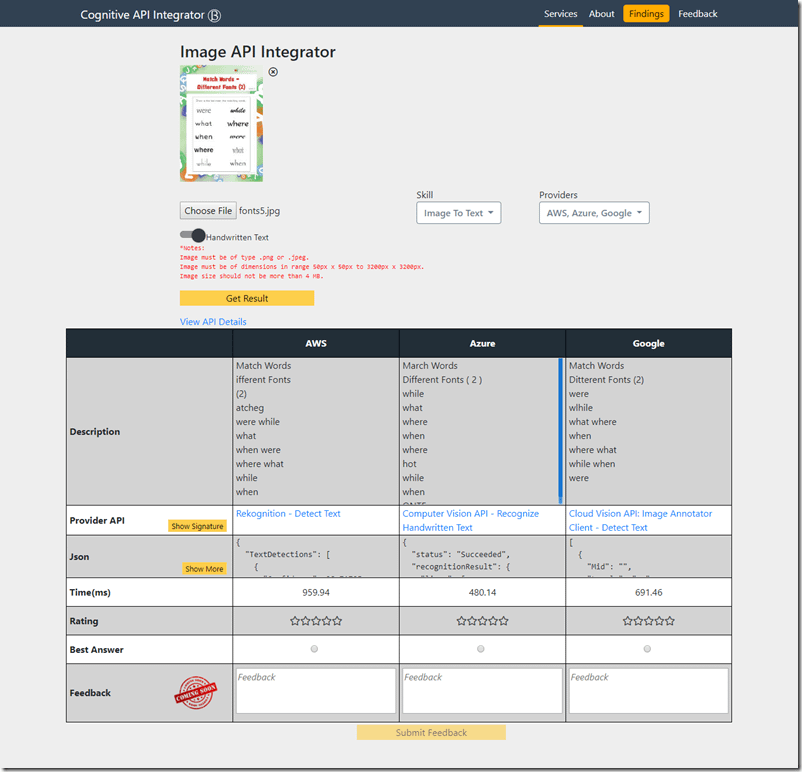
Task: Remove uploaded image with the X icon
Action: [x=273, y=72]
